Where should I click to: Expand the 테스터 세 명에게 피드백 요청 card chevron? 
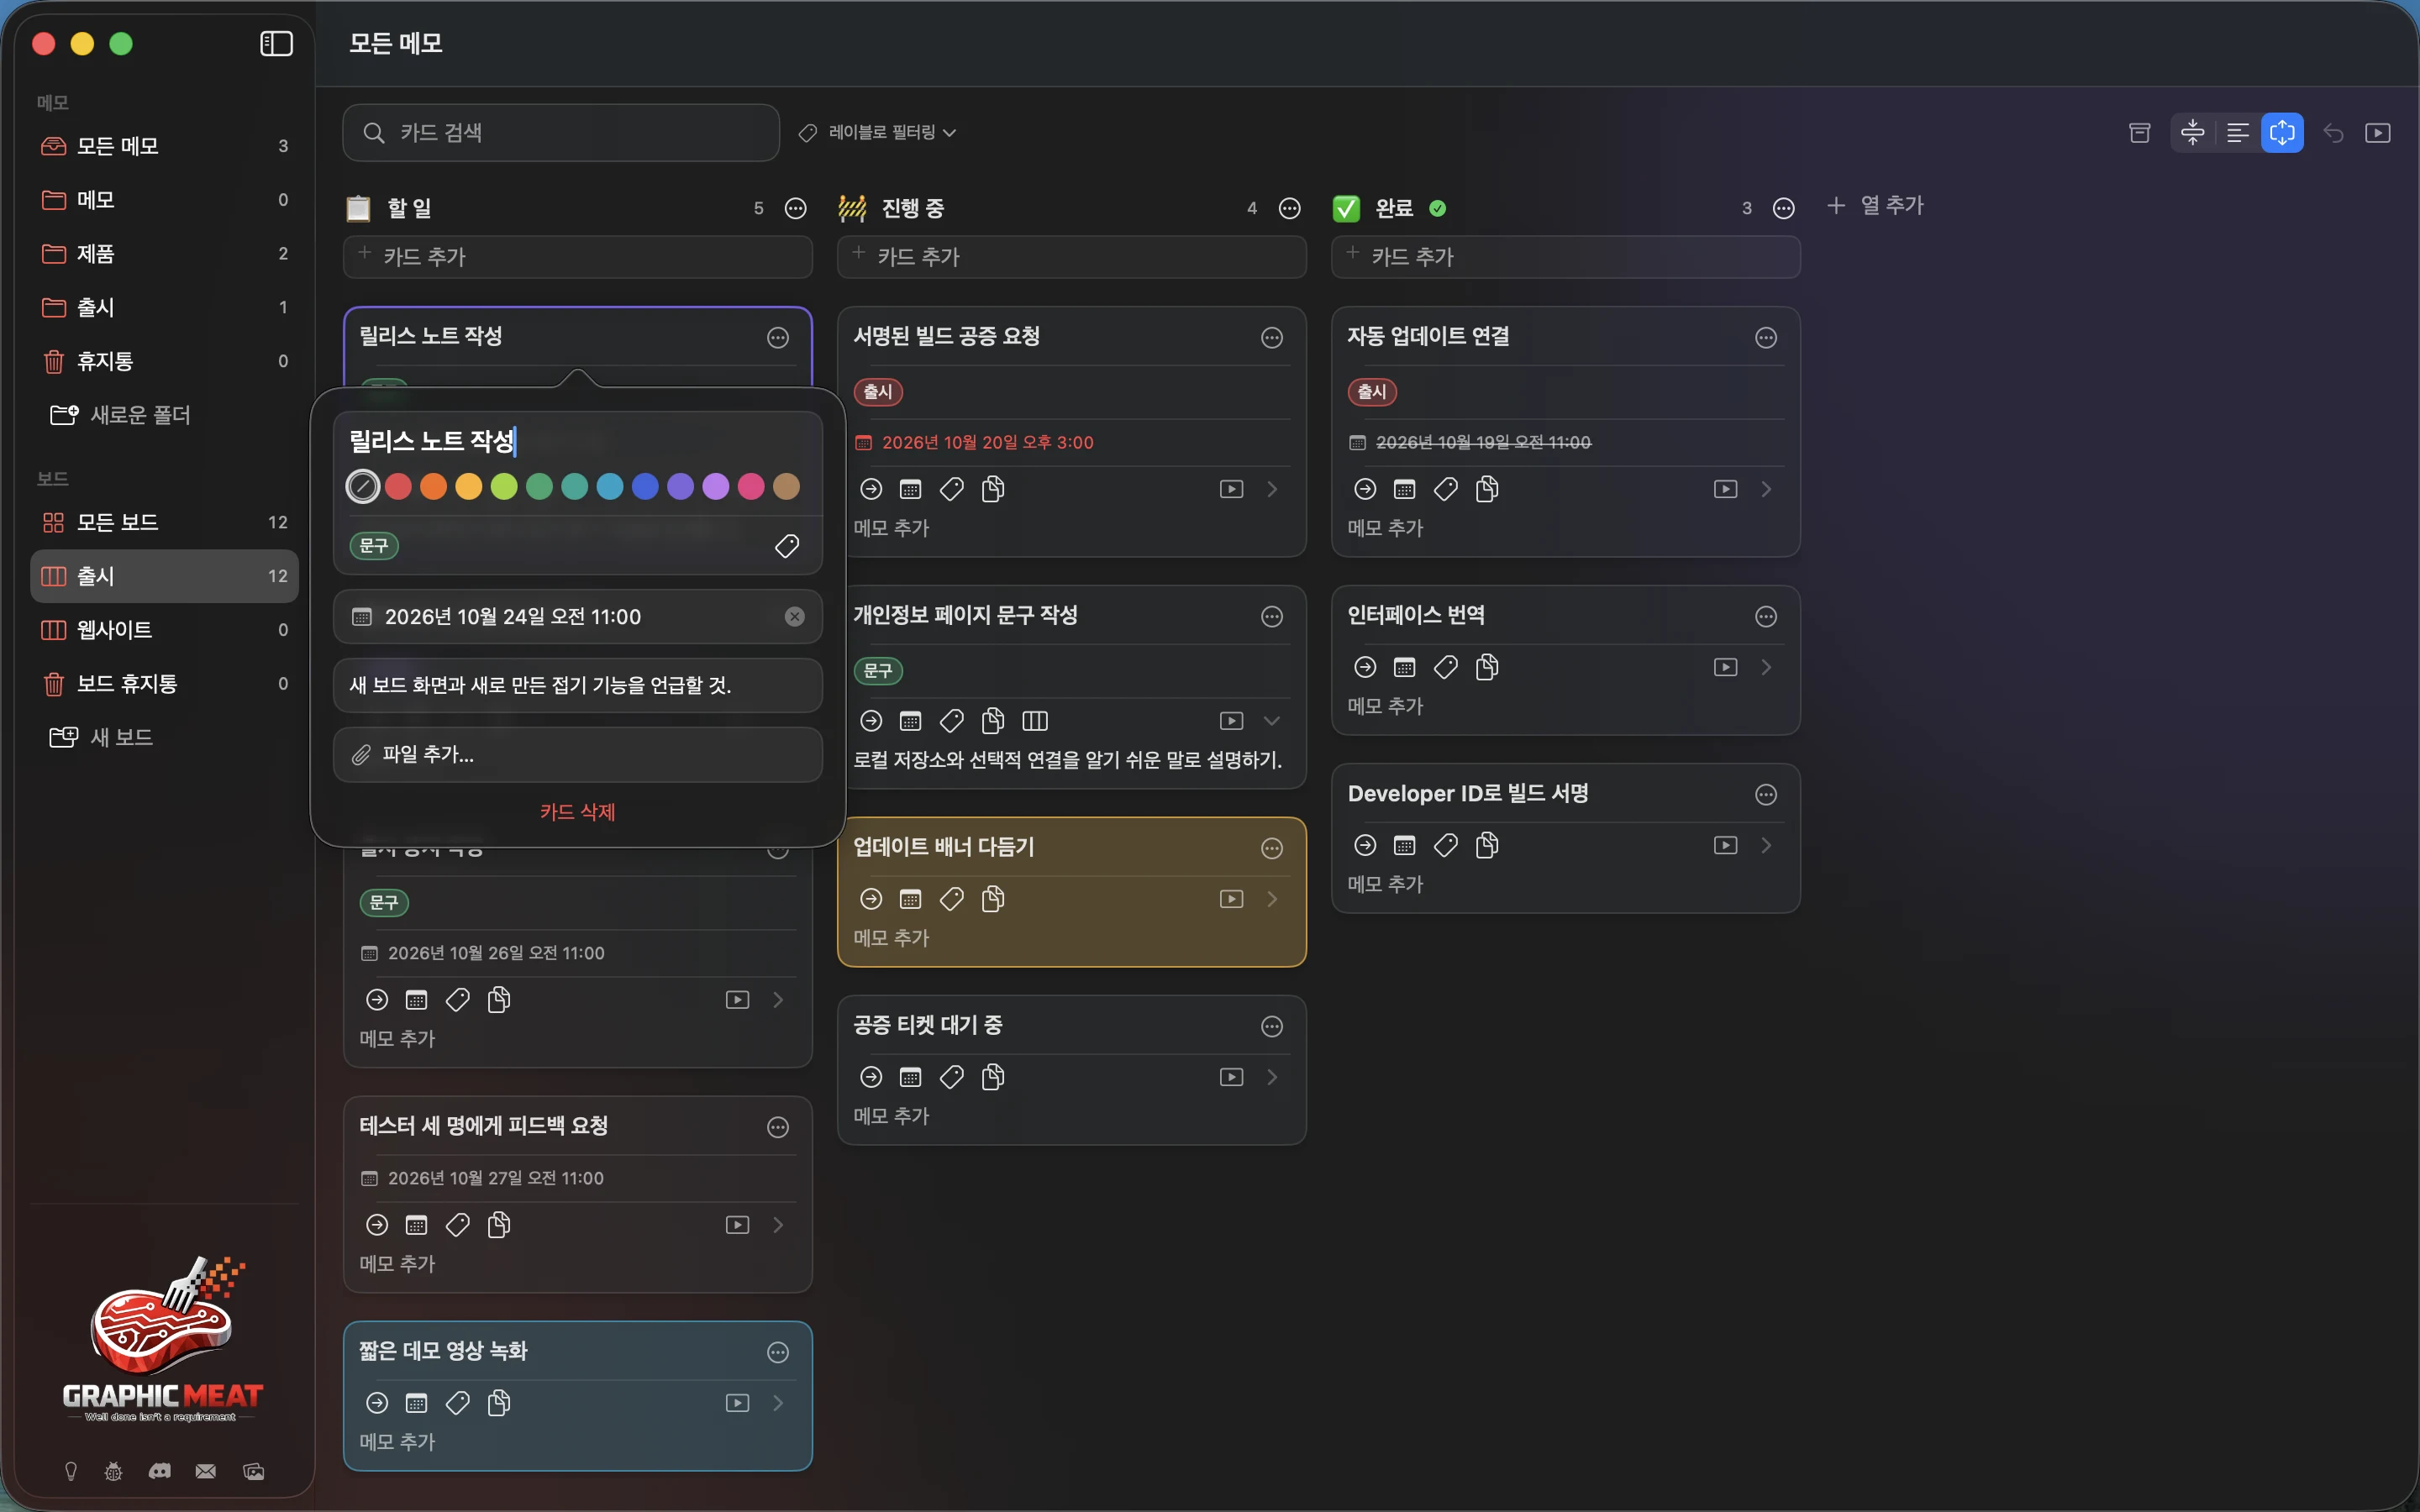click(778, 1225)
